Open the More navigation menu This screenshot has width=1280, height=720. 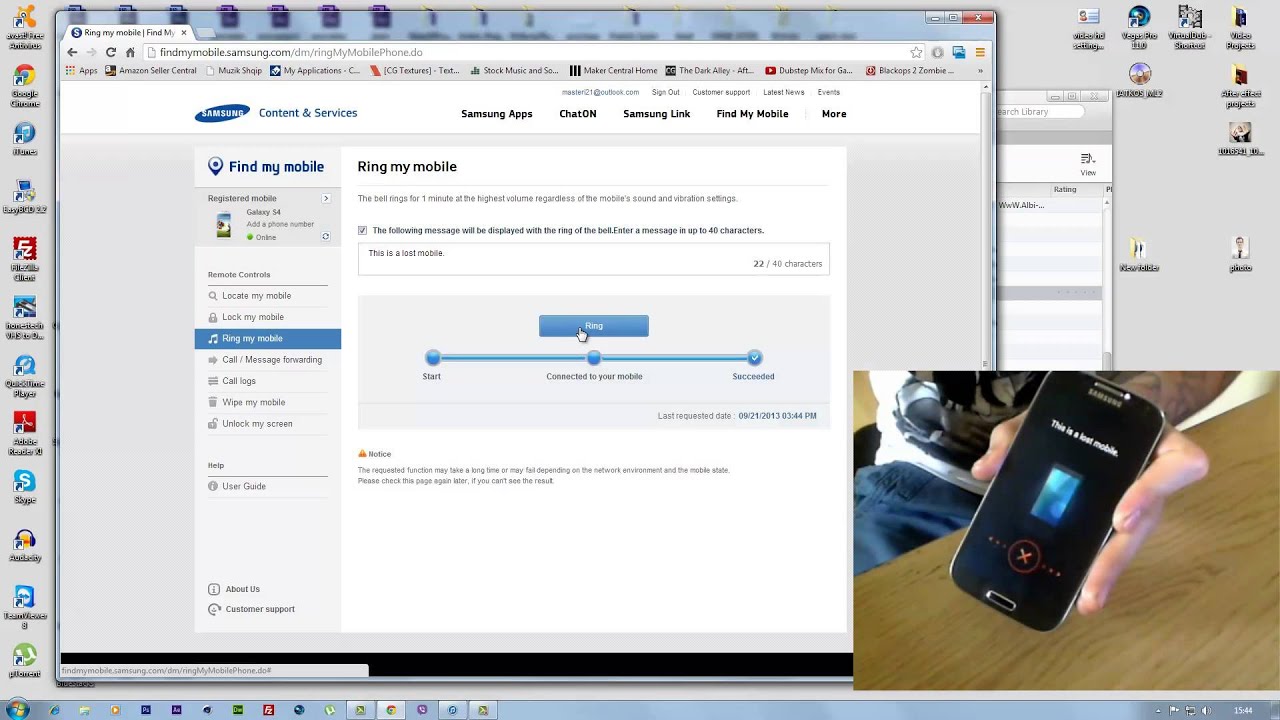[x=834, y=114]
